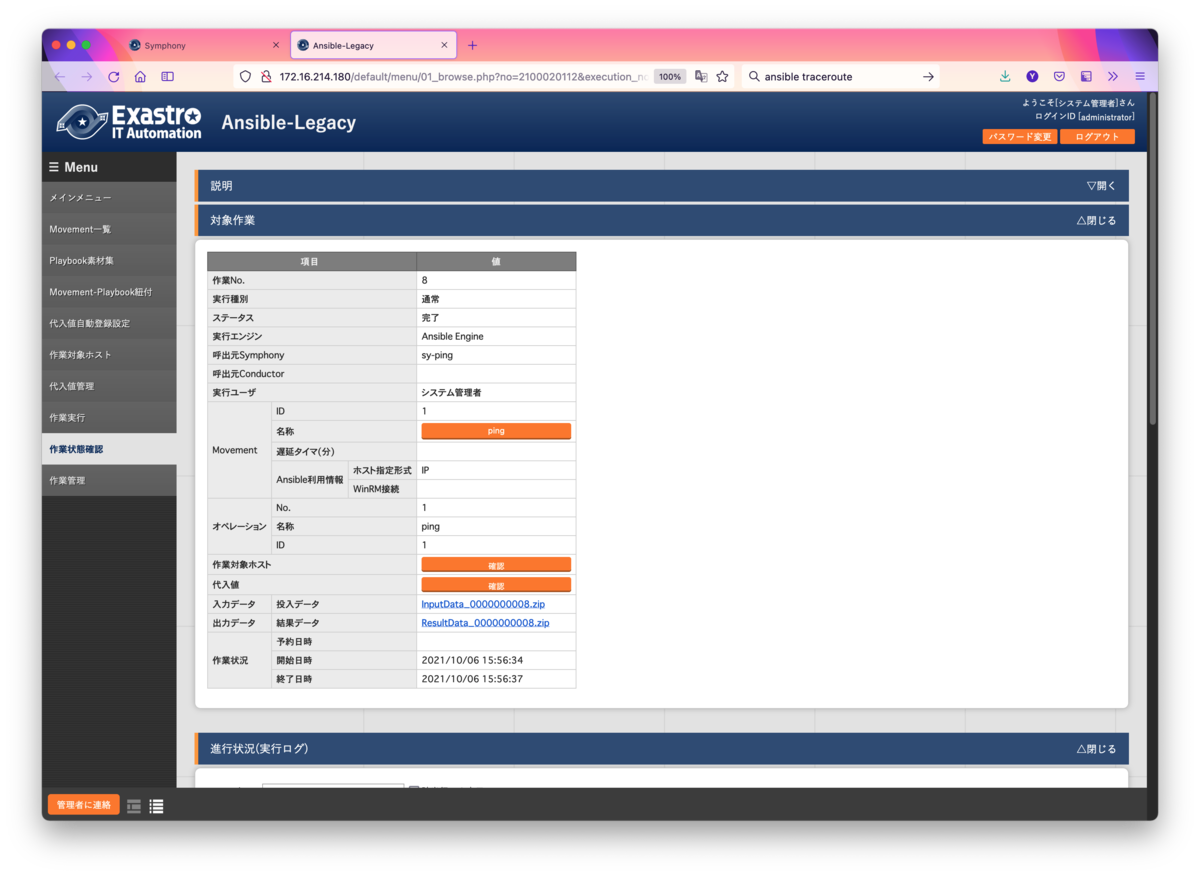The image size is (1200, 876).
Task: Close the Ansible-Legacy tab
Action: (x=445, y=45)
